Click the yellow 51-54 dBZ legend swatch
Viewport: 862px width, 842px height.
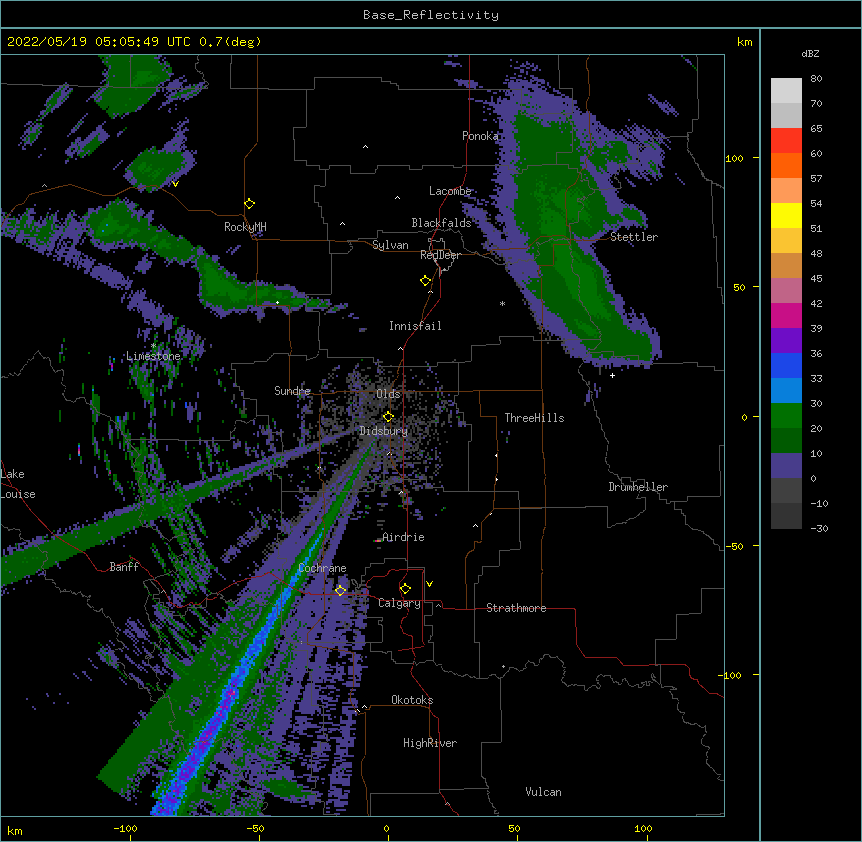point(786,215)
